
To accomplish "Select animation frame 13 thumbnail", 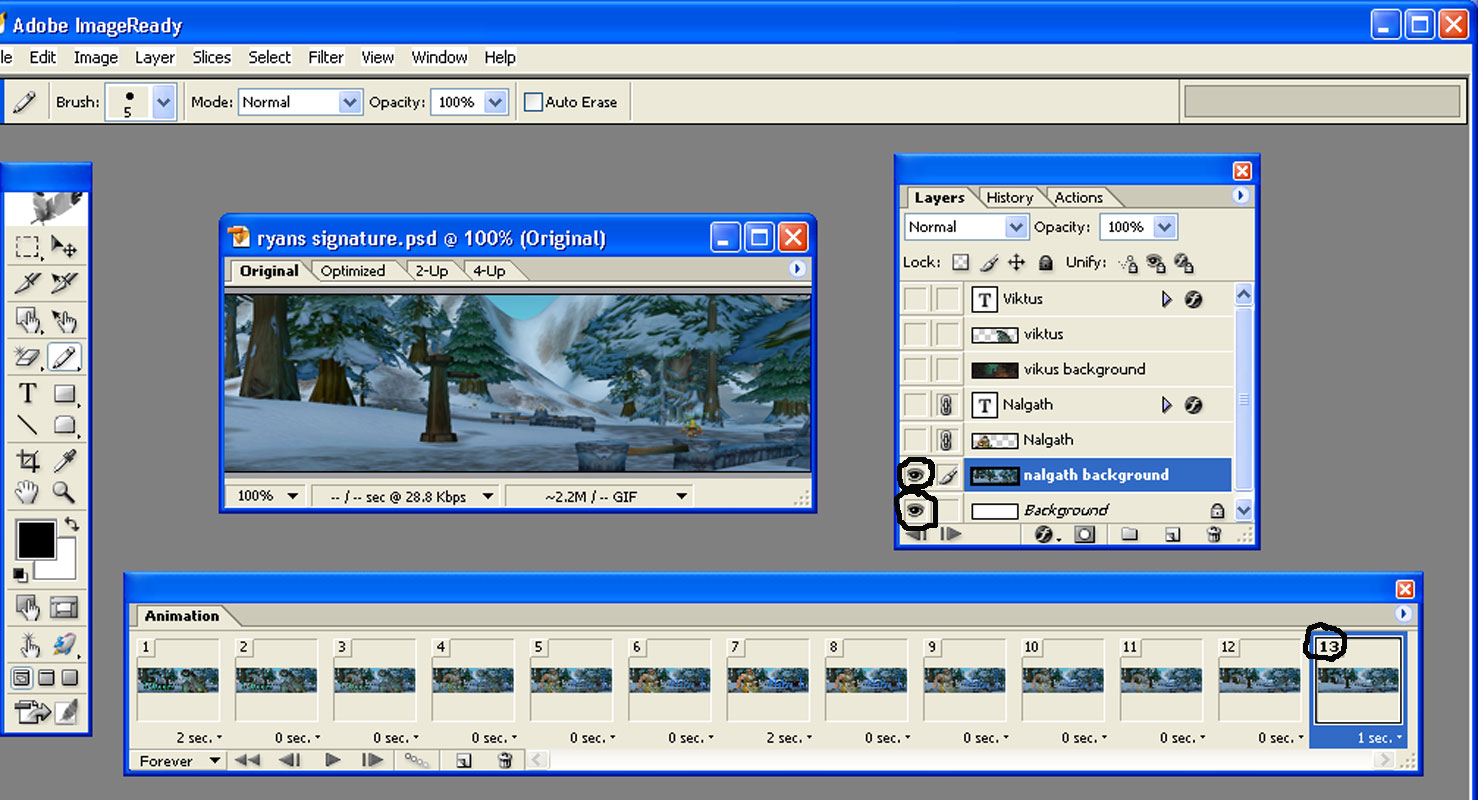I will click(1358, 680).
